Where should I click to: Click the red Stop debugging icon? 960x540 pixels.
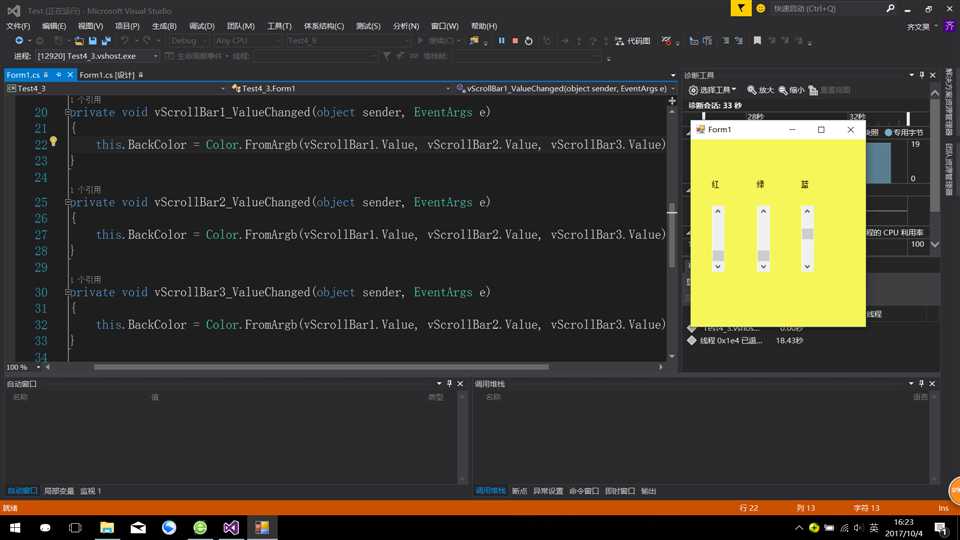(515, 40)
